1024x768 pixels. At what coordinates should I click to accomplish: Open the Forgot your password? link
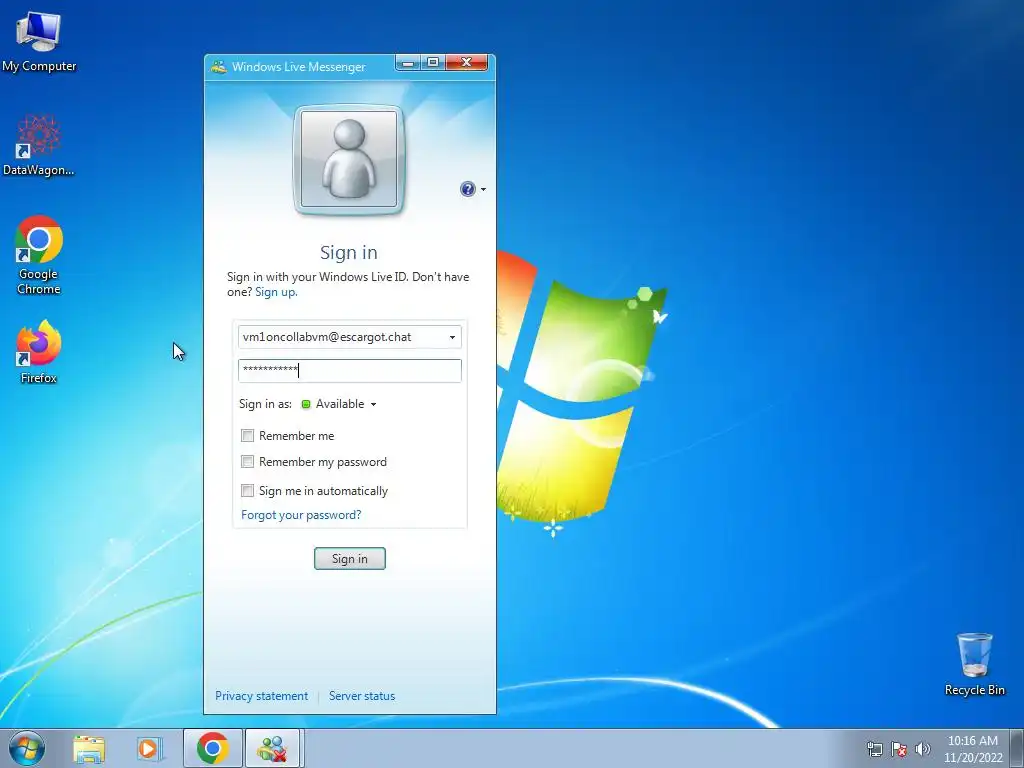tap(301, 515)
